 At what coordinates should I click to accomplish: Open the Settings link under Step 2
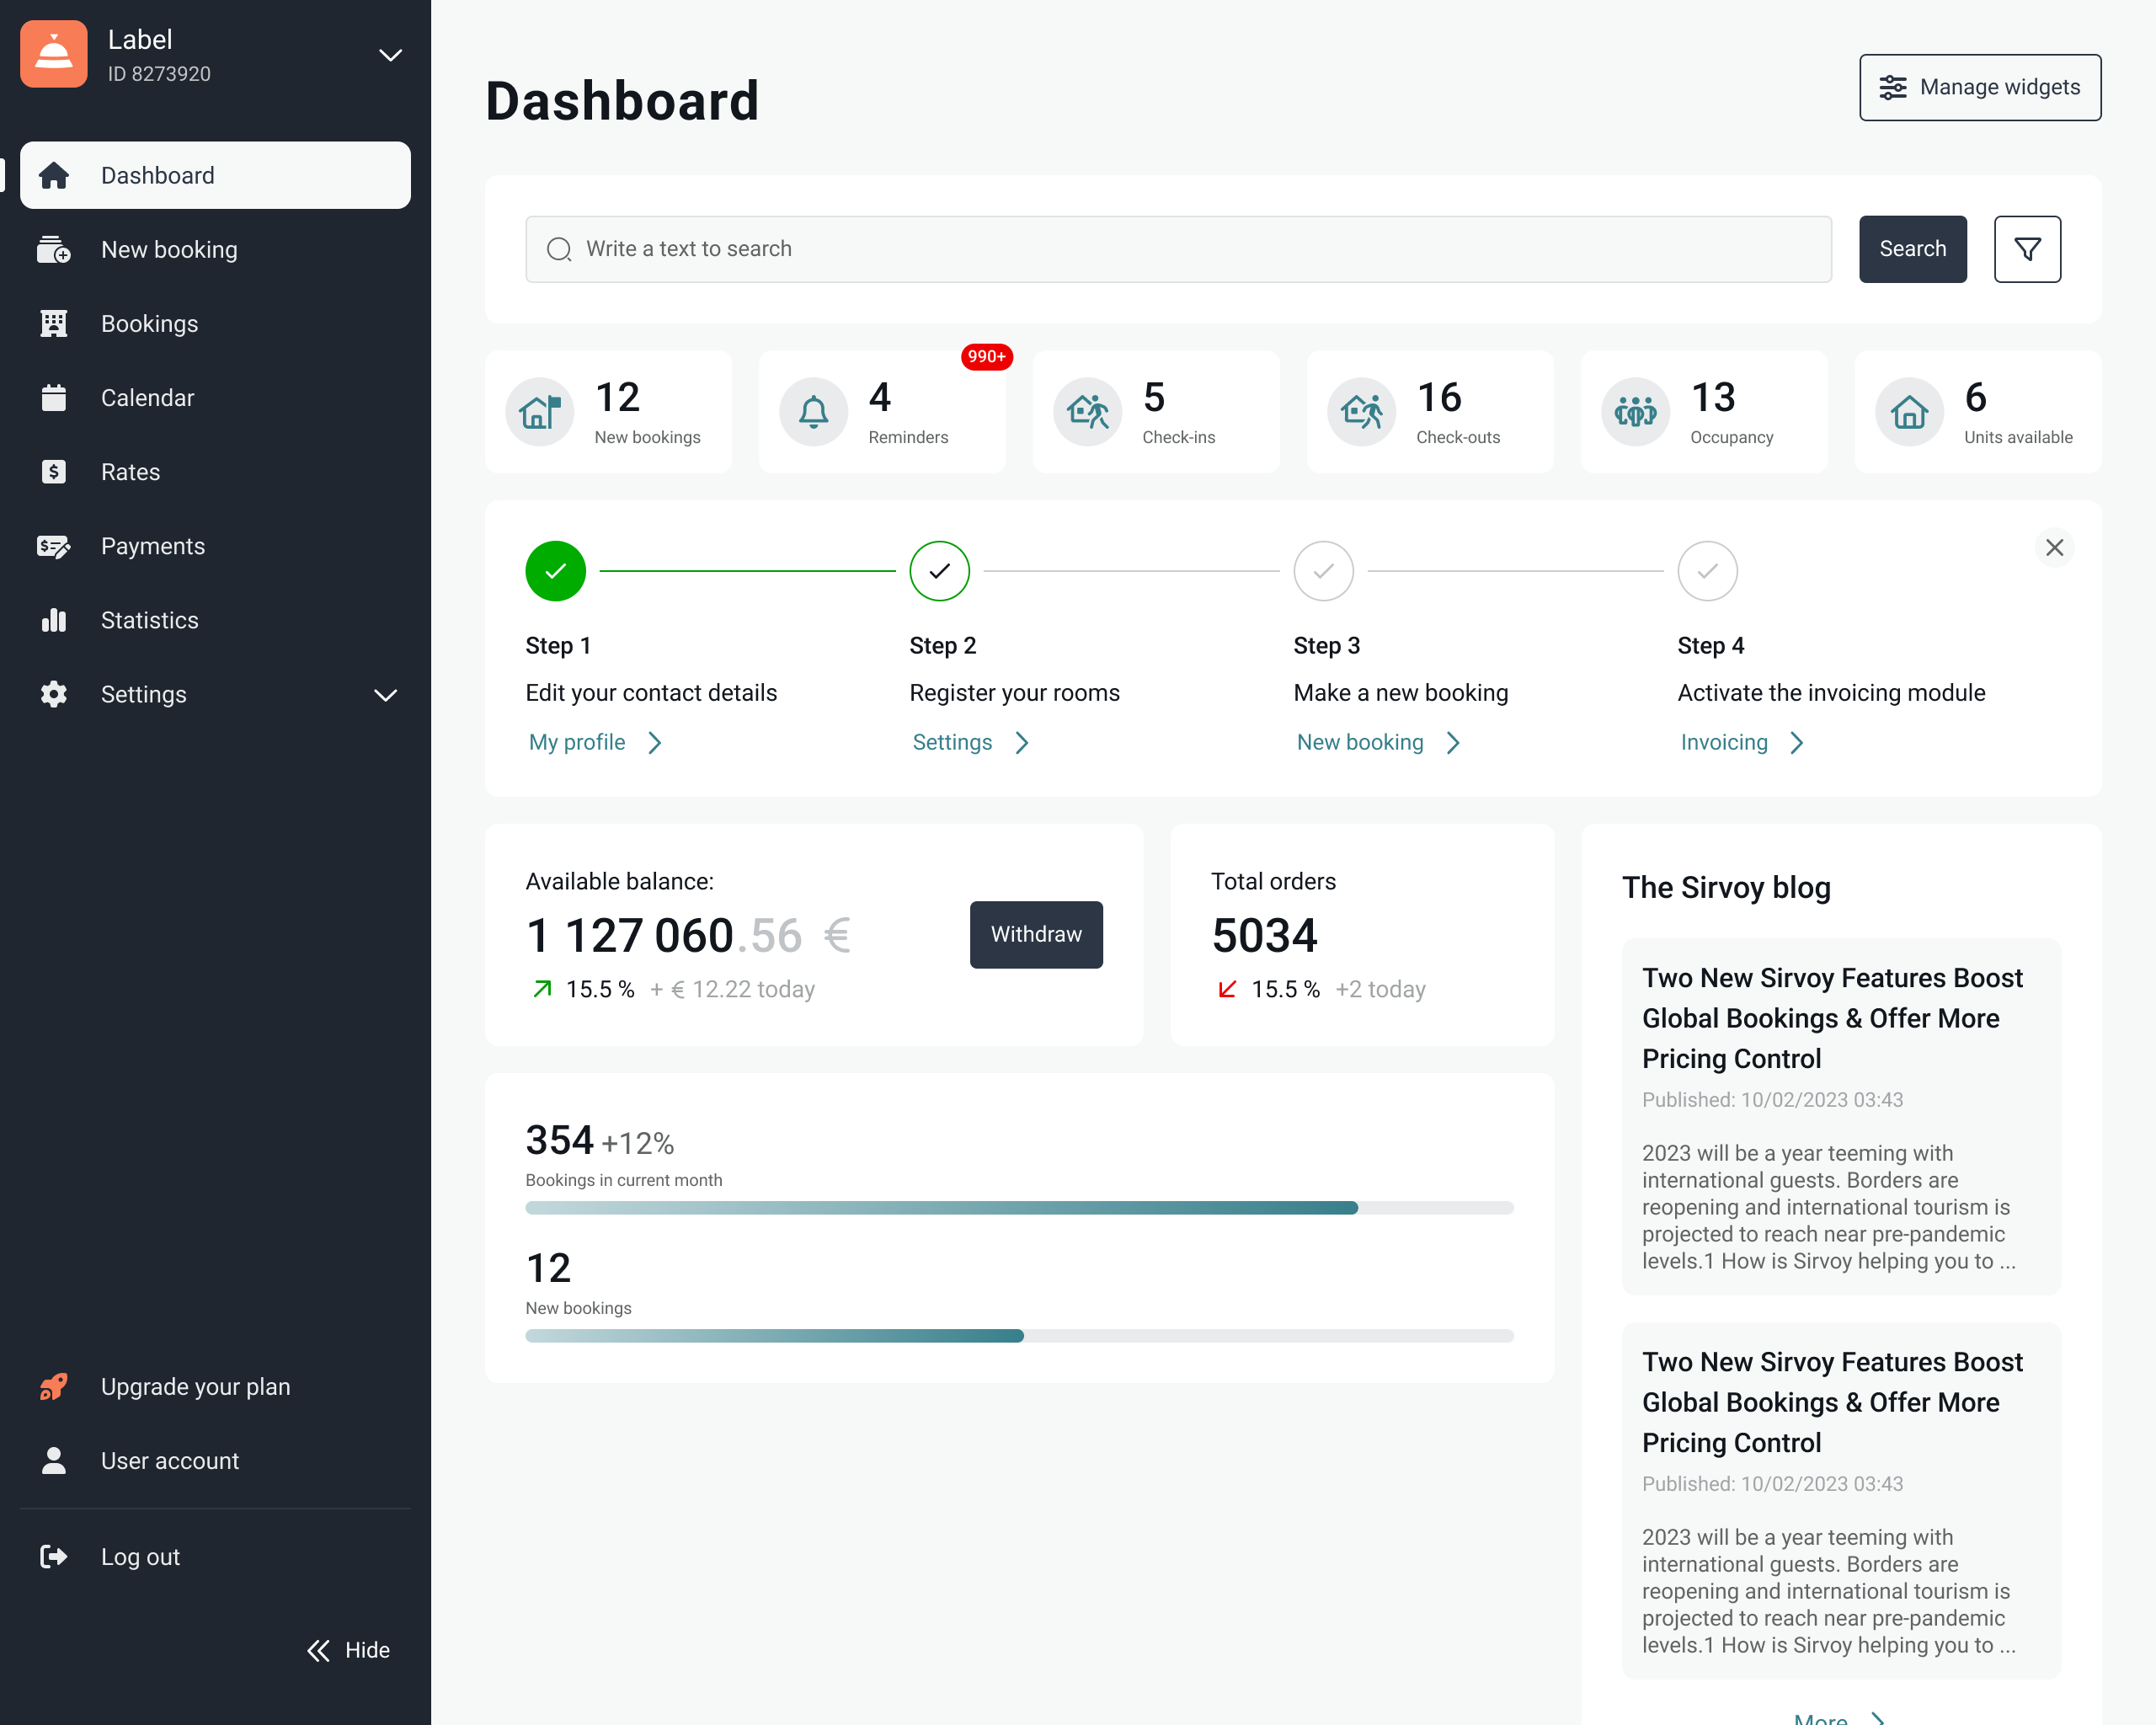point(971,742)
